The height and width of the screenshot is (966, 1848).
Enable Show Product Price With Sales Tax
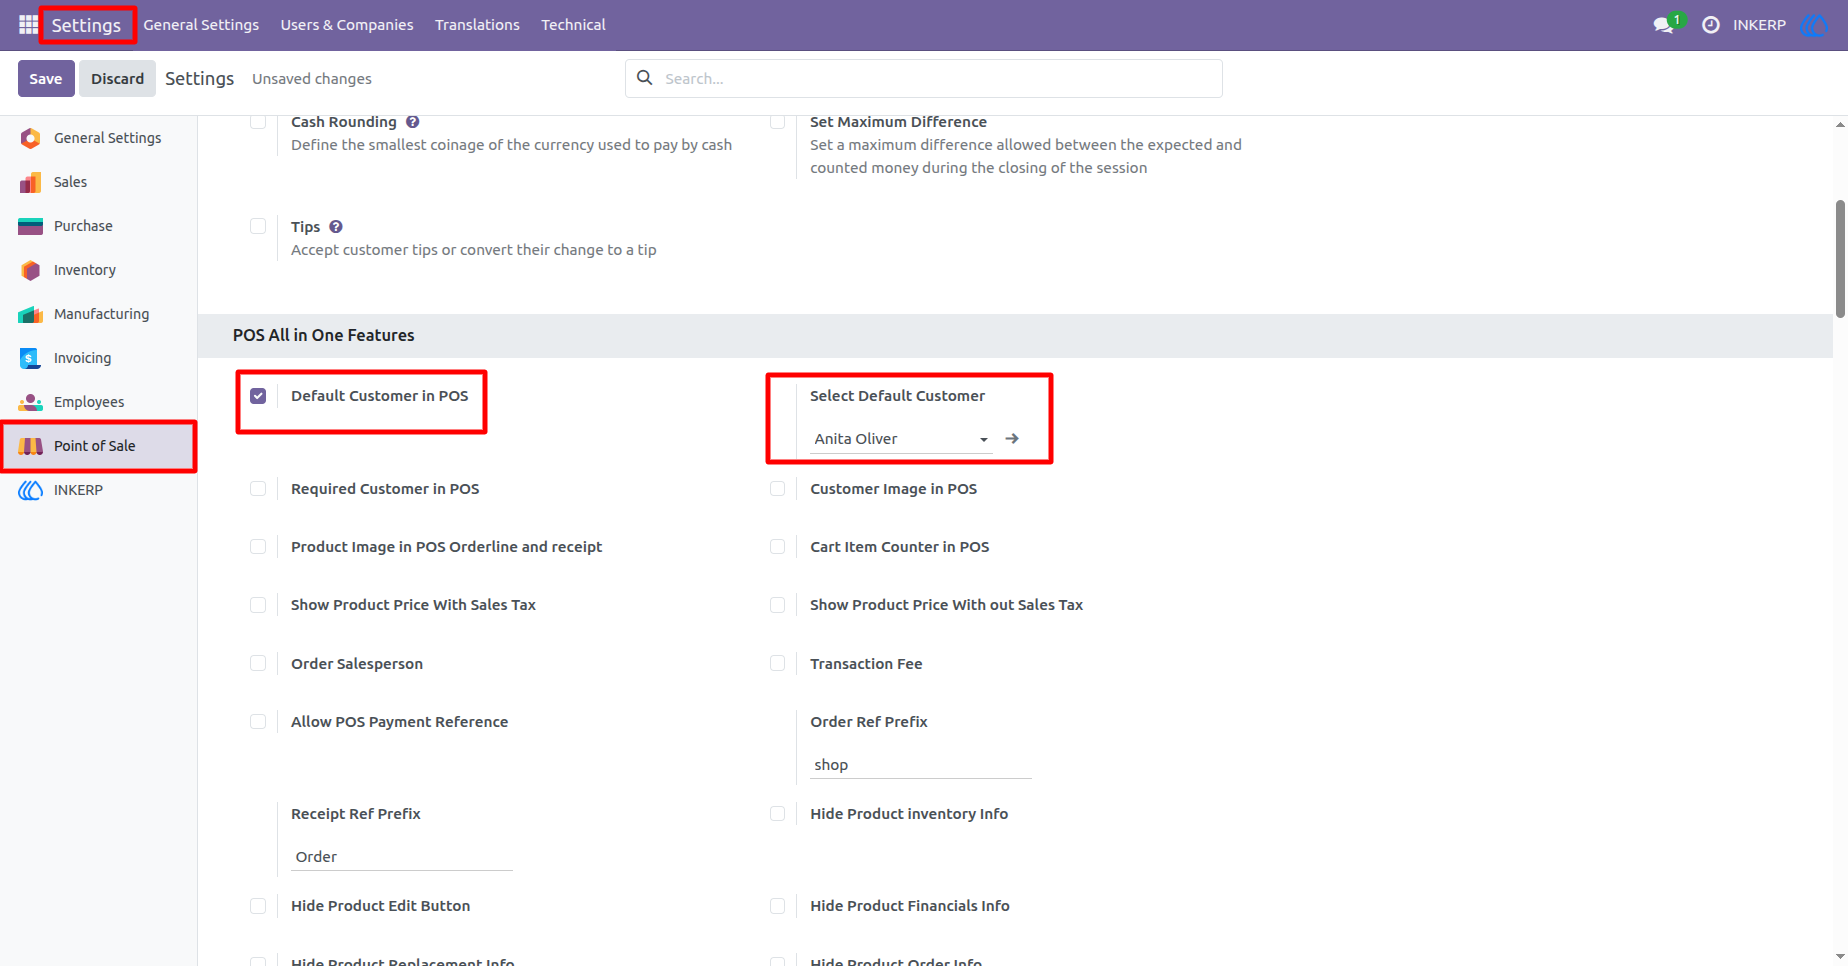[x=258, y=605]
